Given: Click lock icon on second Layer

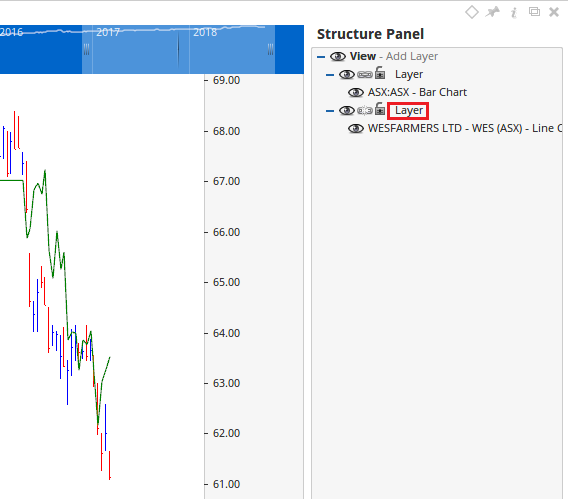Looking at the screenshot, I should (380, 109).
